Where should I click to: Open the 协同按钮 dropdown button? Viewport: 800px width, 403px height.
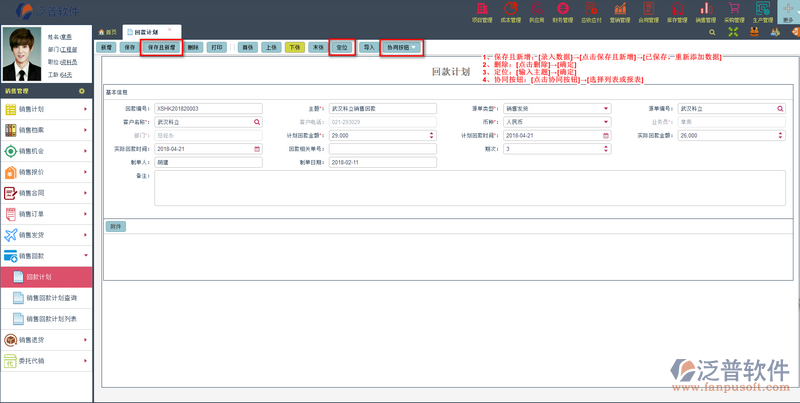pyautogui.click(x=402, y=47)
